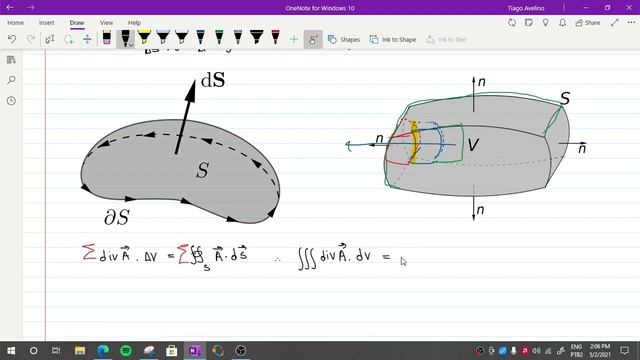Open Spotify from taskbar
Screen dimensions: 640x360
pos(126,351)
